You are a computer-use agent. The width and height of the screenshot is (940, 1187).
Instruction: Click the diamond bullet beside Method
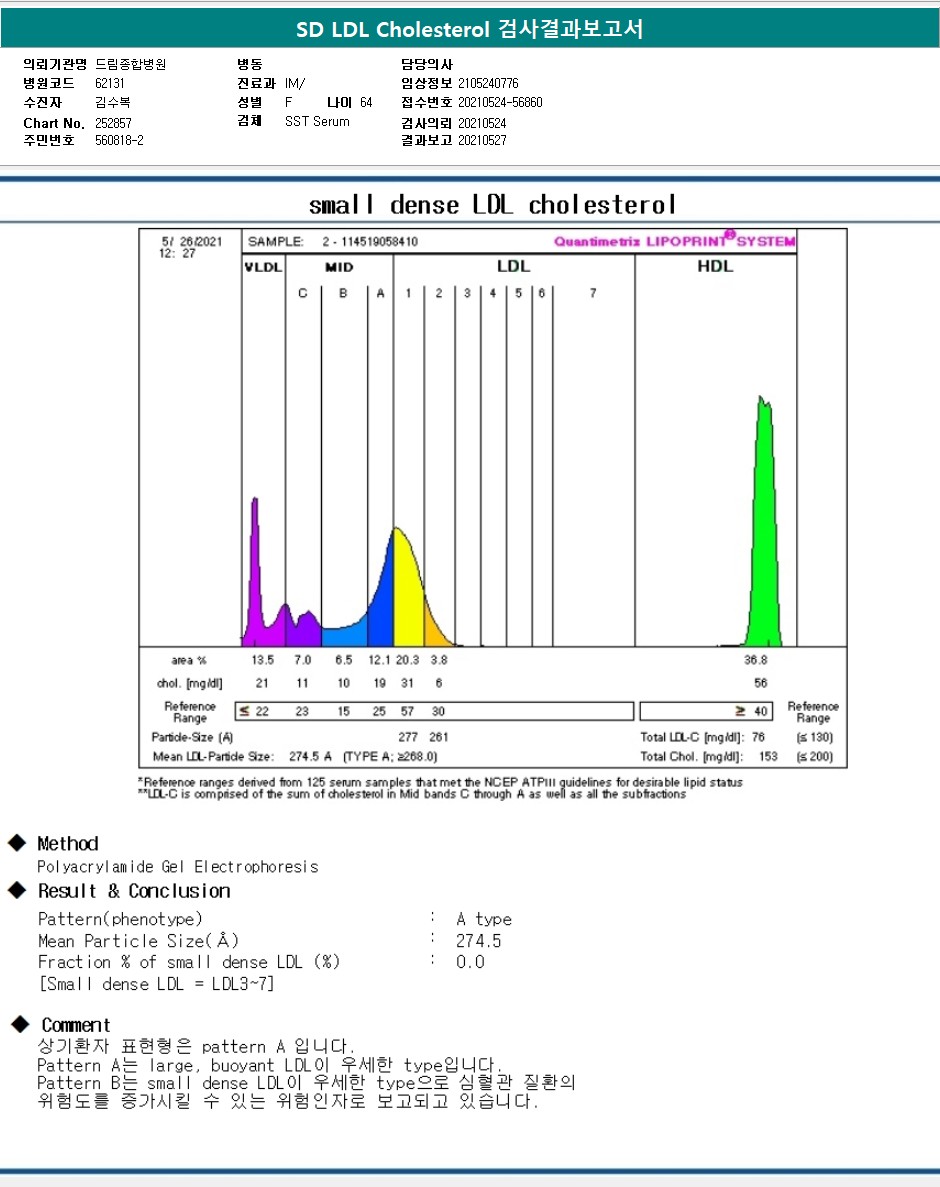pos(17,843)
